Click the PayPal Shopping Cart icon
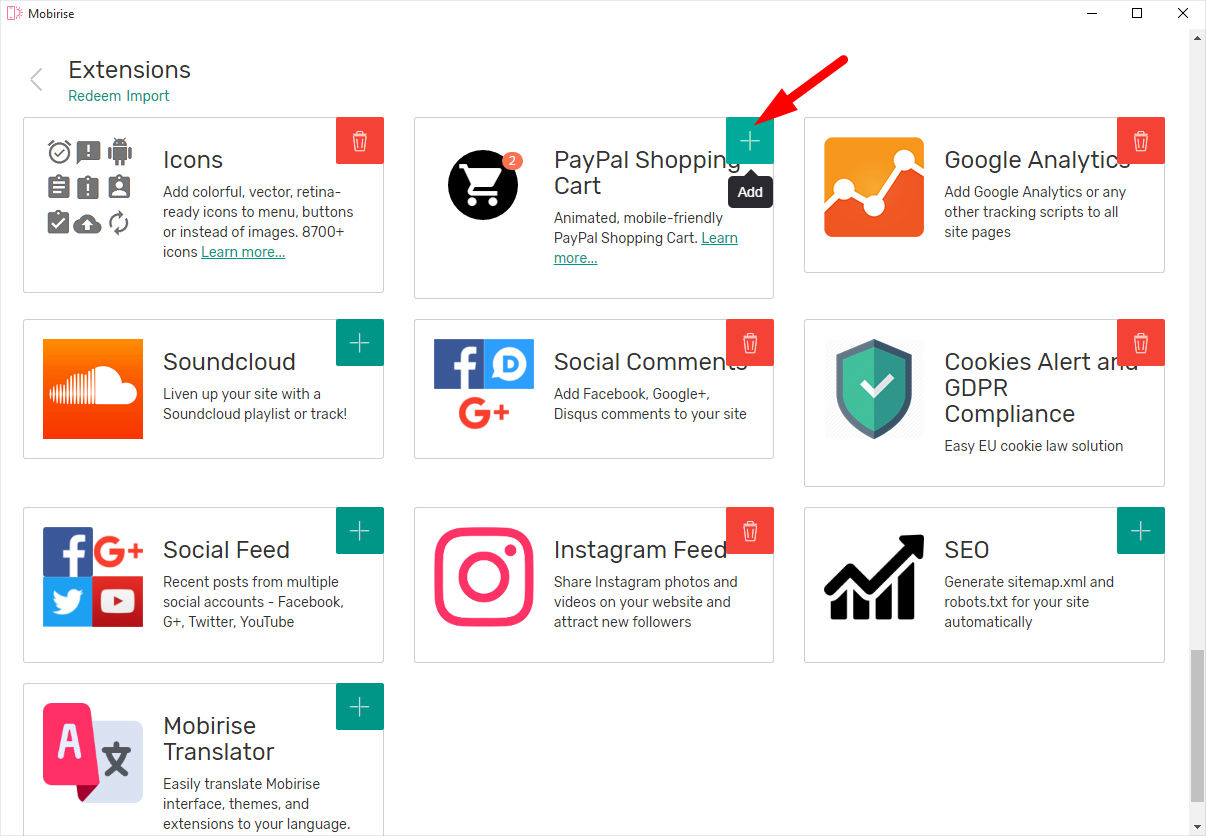The height and width of the screenshot is (836, 1206). point(483,185)
